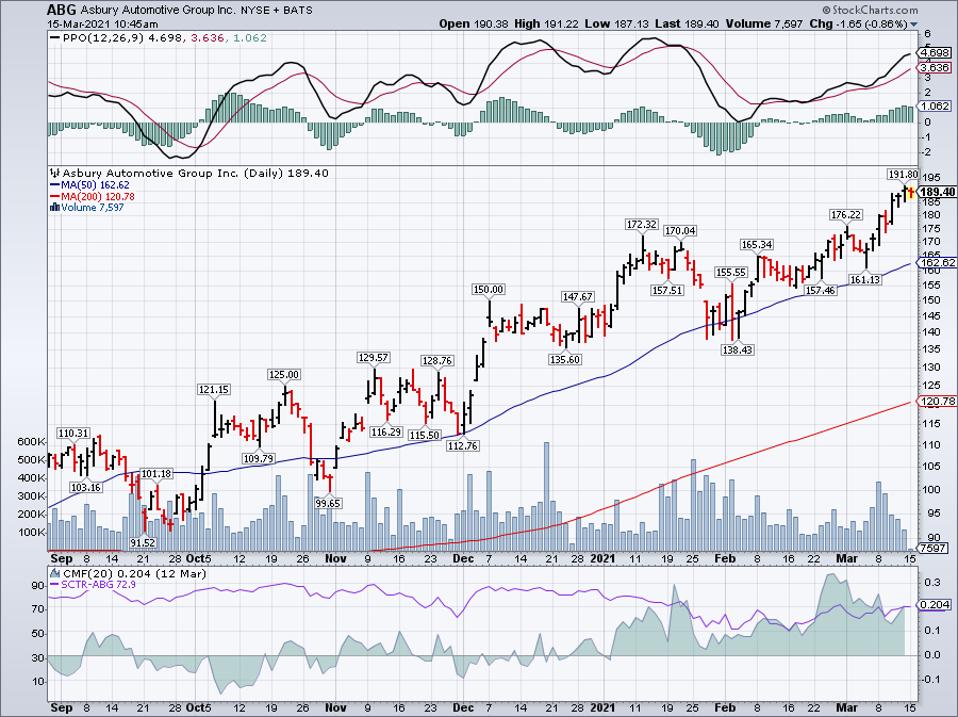
Task: Click the SCTR-ABG 72.9 legend entry
Action: [x=92, y=585]
